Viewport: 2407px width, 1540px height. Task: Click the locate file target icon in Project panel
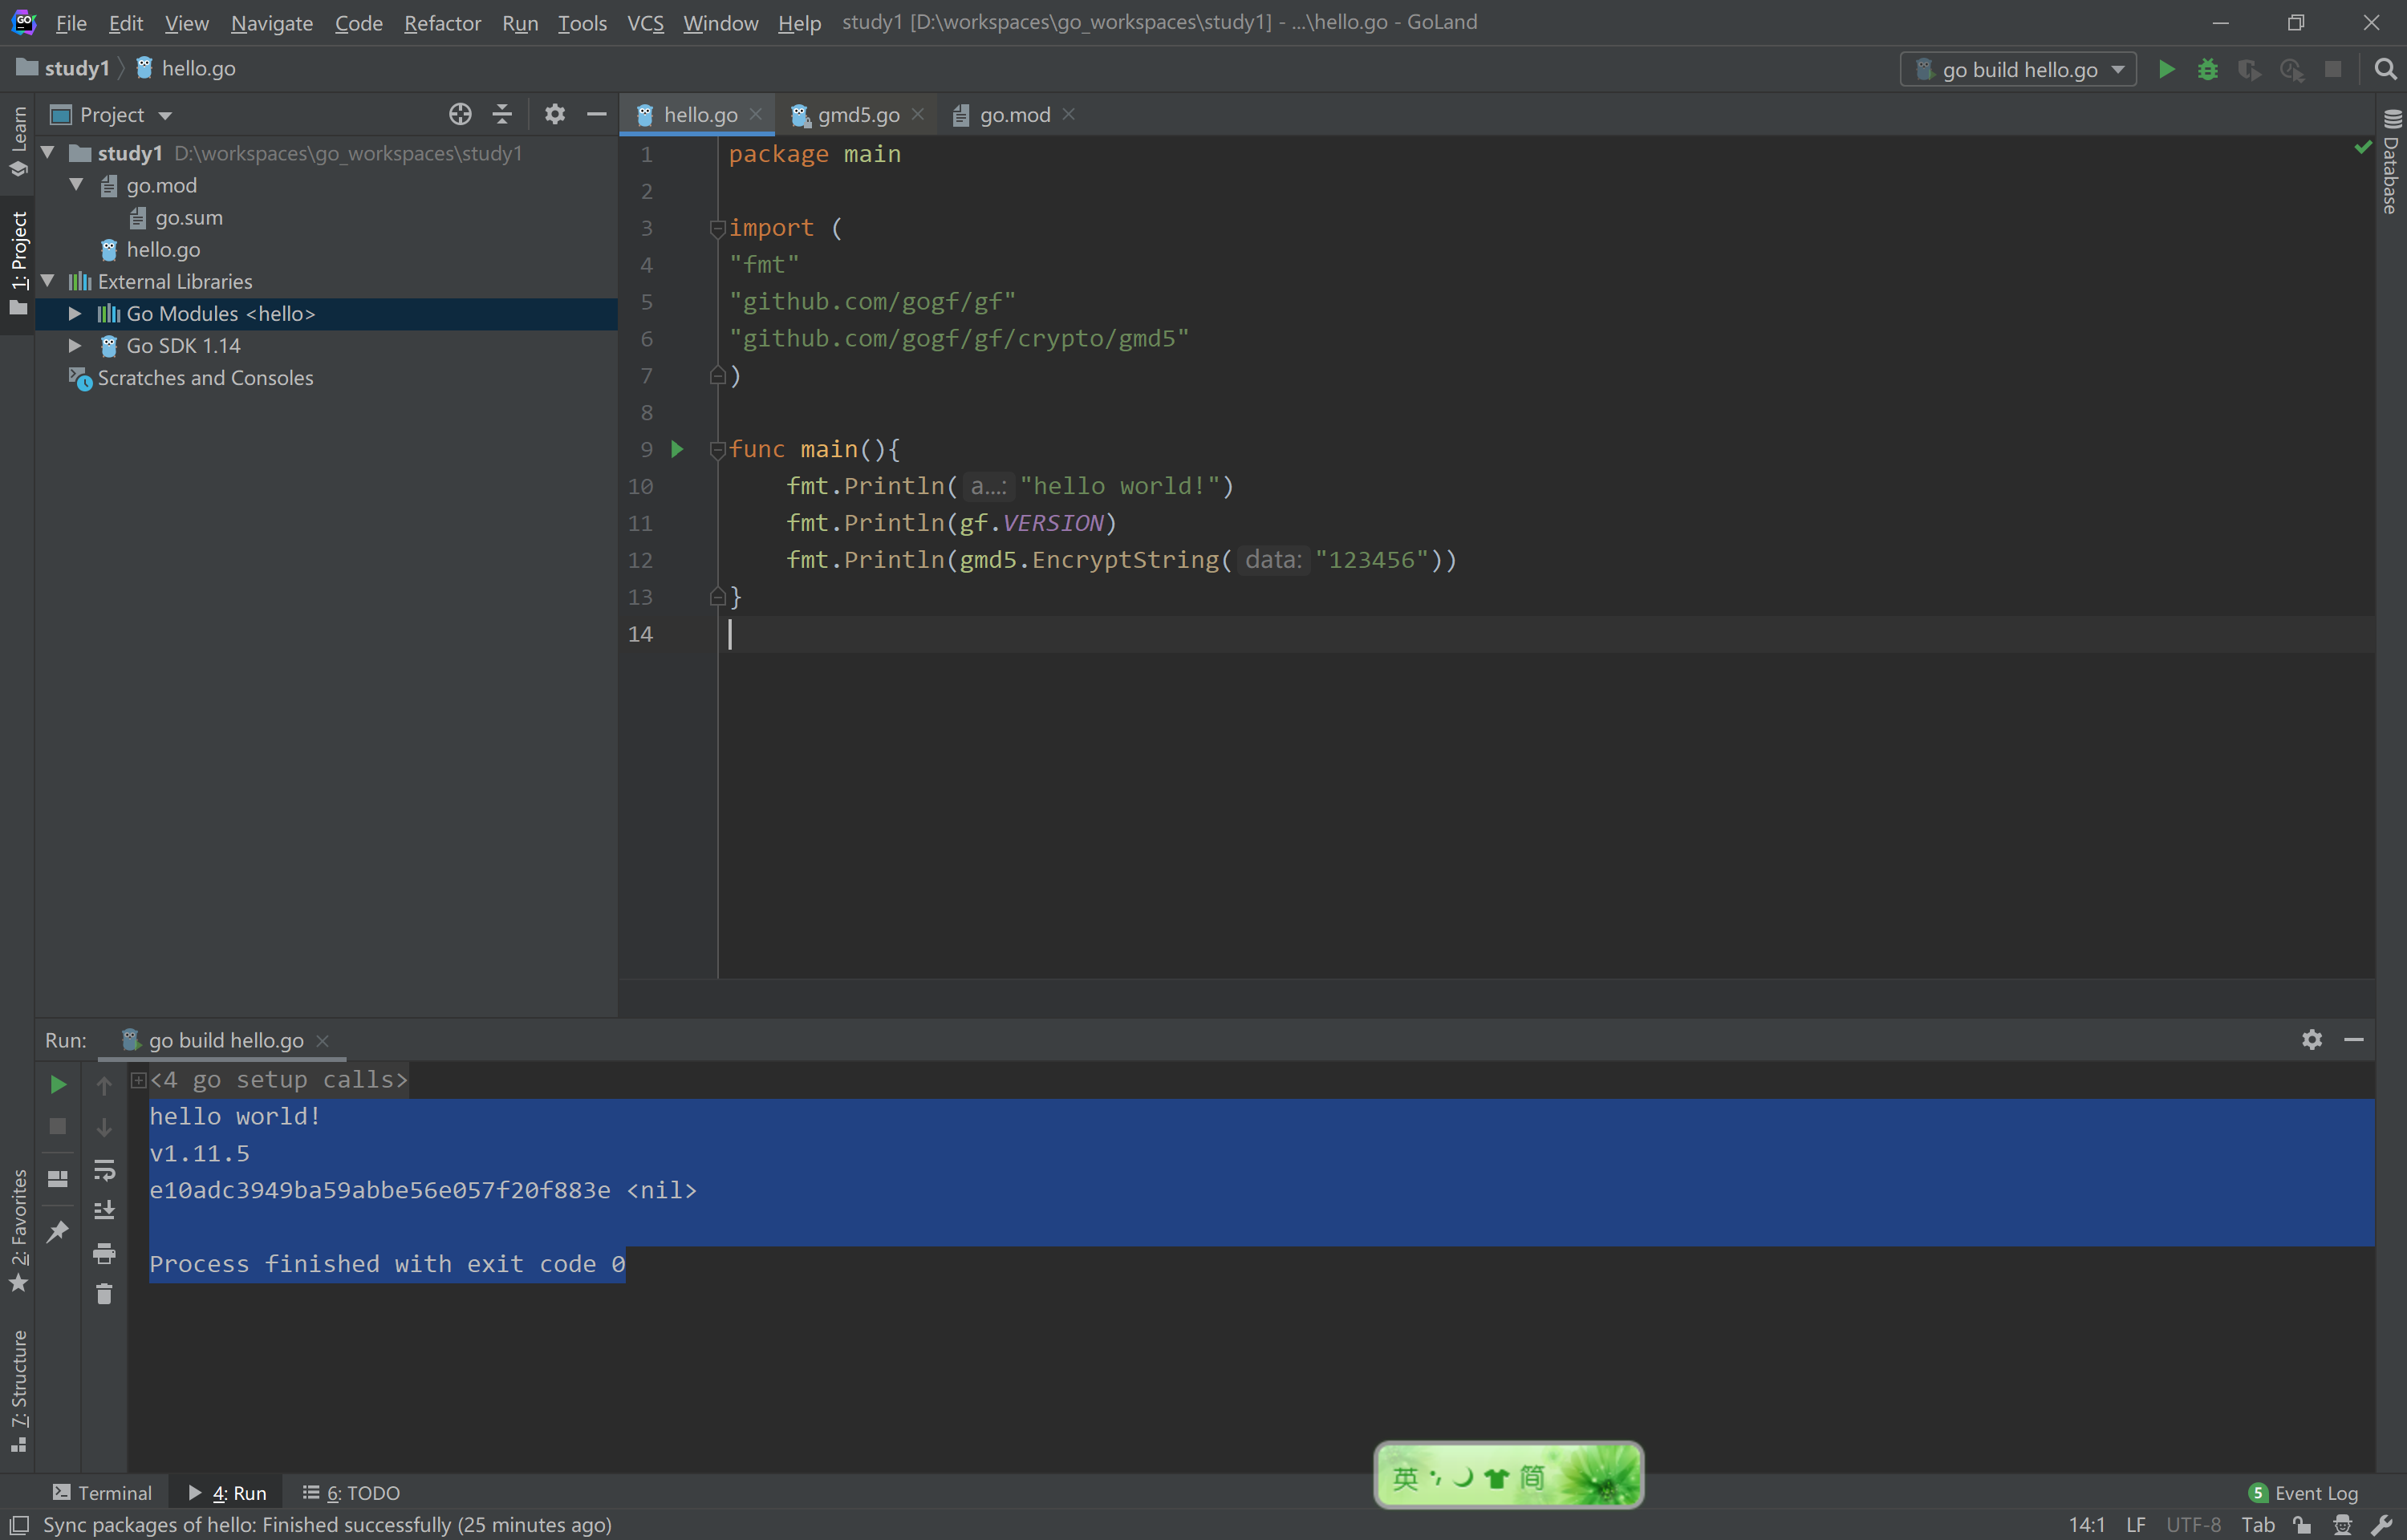[x=460, y=114]
